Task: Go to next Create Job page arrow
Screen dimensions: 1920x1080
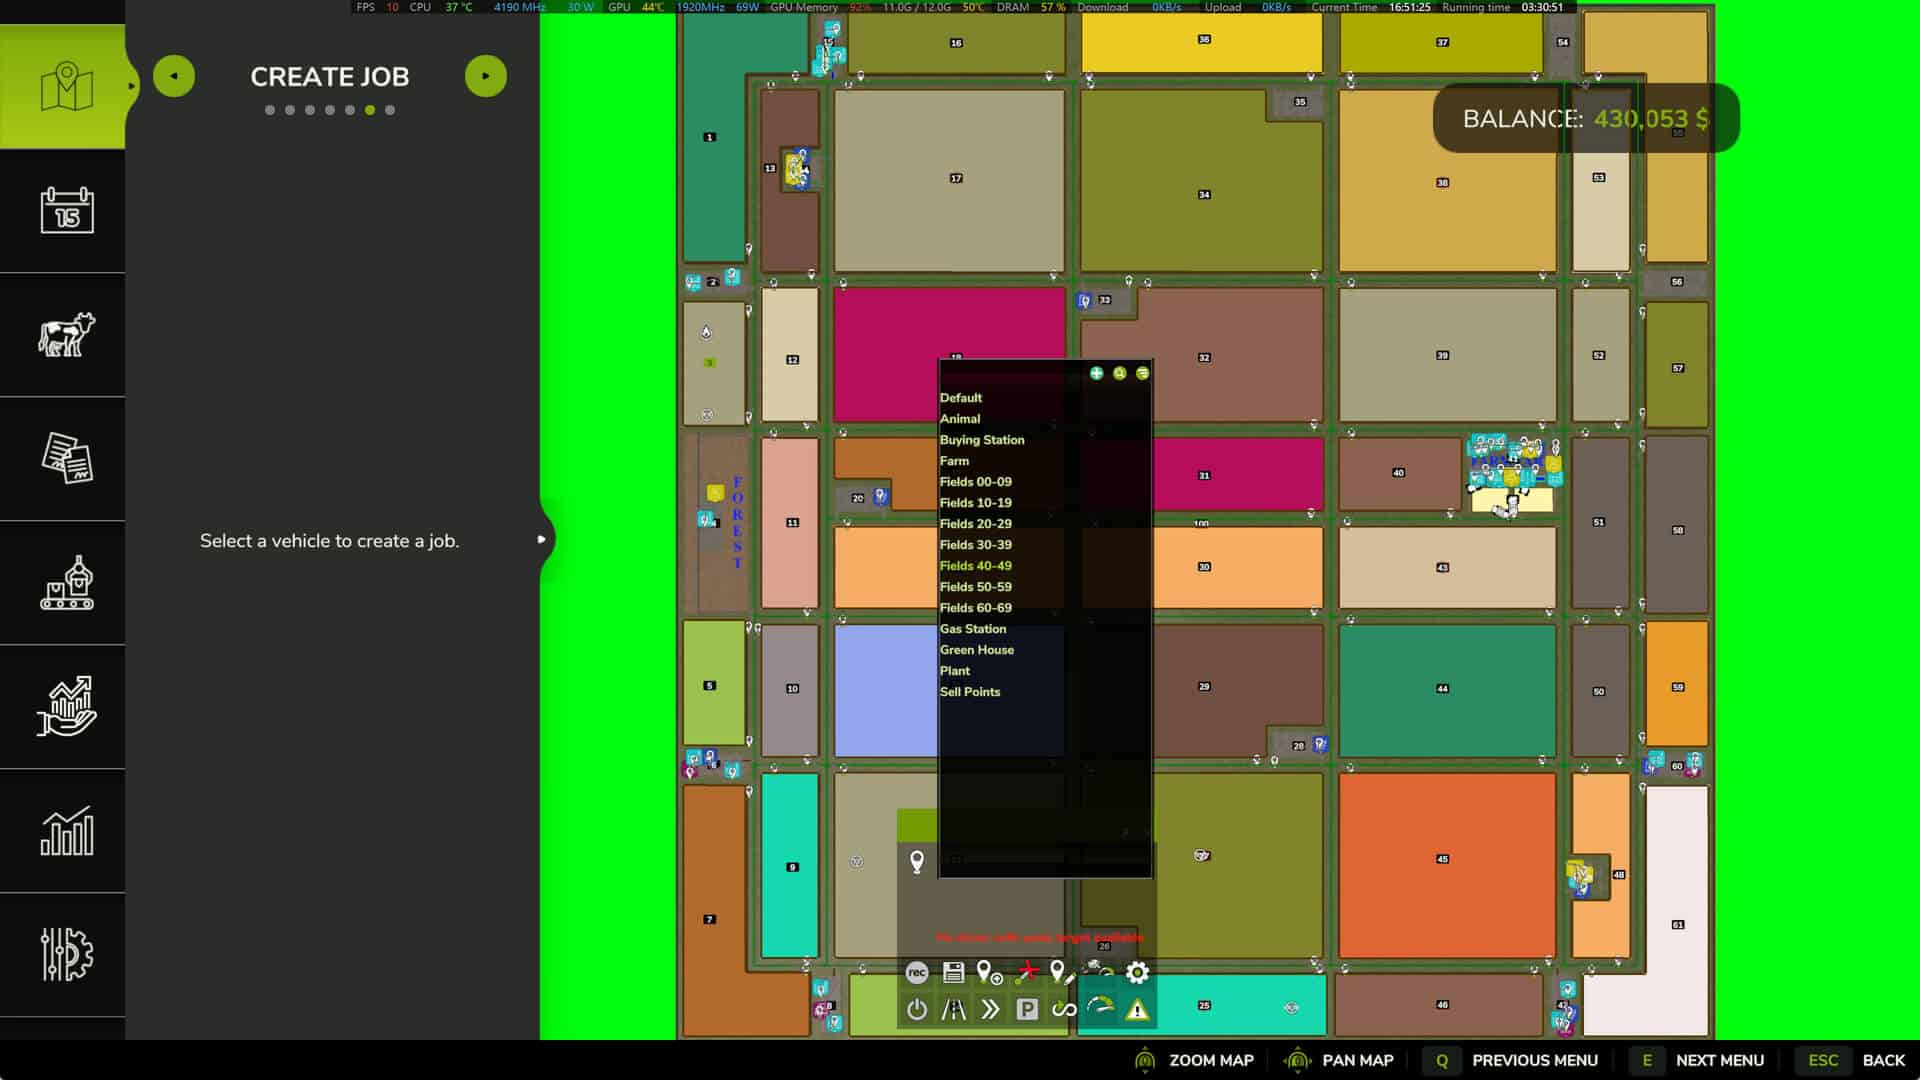Action: [x=486, y=76]
